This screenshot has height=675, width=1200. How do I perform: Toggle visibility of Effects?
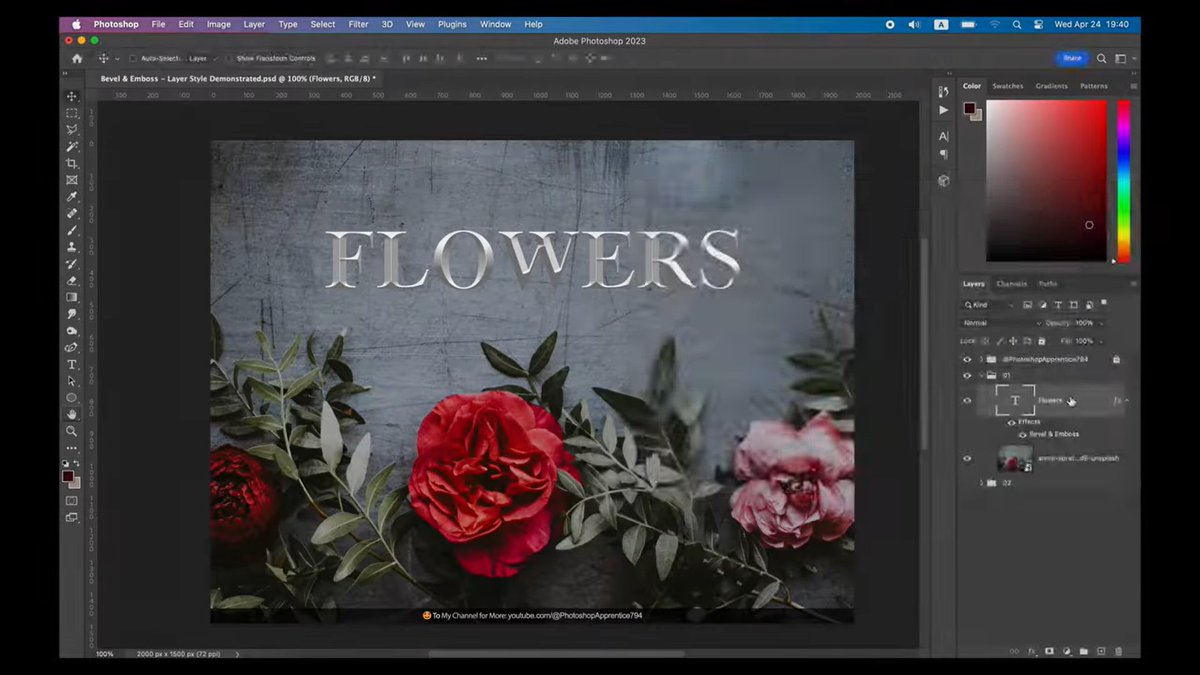[x=1011, y=422]
